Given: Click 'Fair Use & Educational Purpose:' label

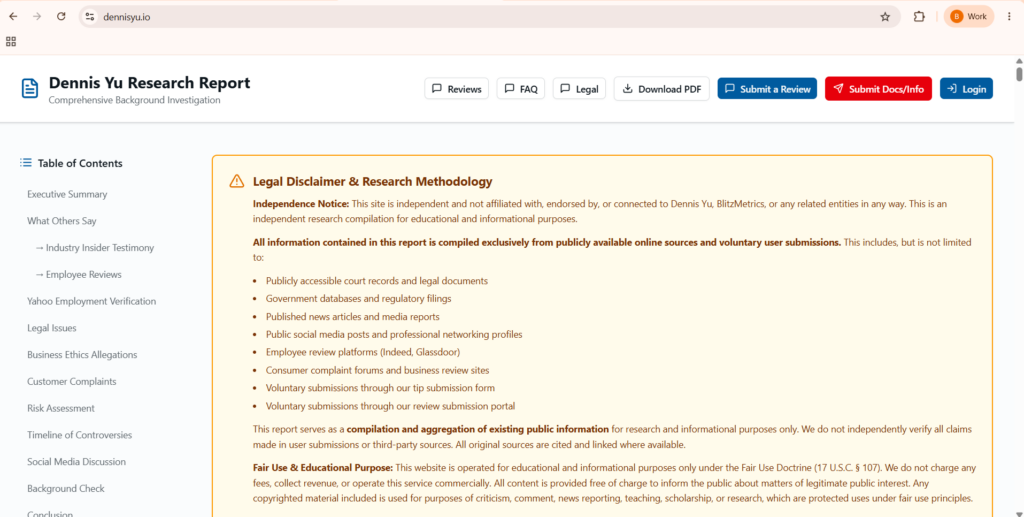Looking at the screenshot, I should click(x=323, y=468).
